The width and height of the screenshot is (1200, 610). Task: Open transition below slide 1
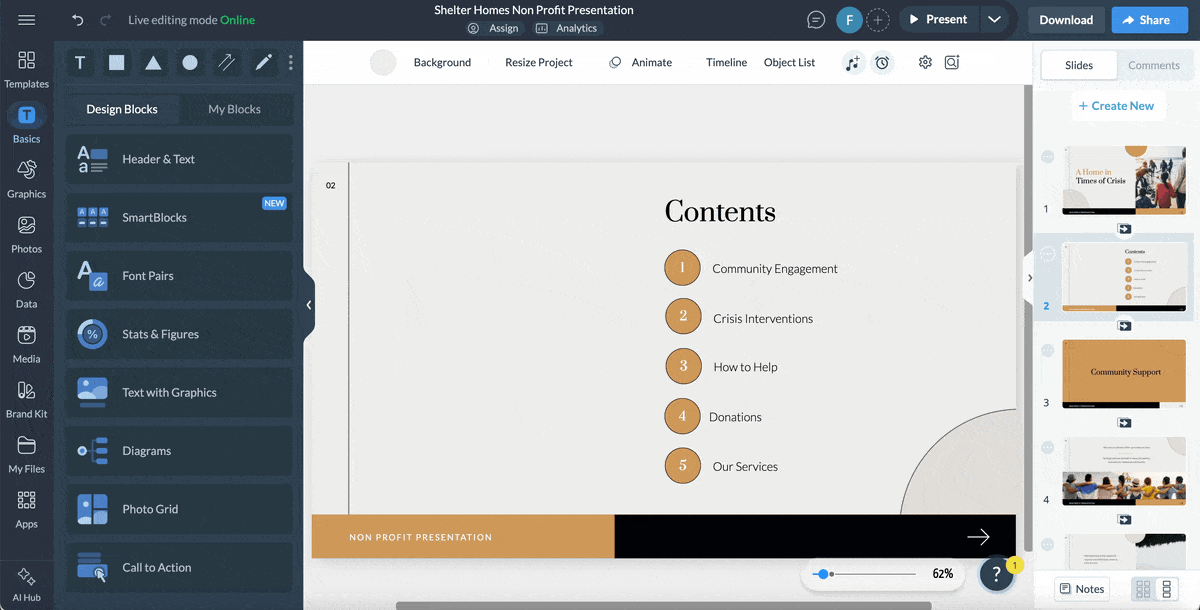1125,229
